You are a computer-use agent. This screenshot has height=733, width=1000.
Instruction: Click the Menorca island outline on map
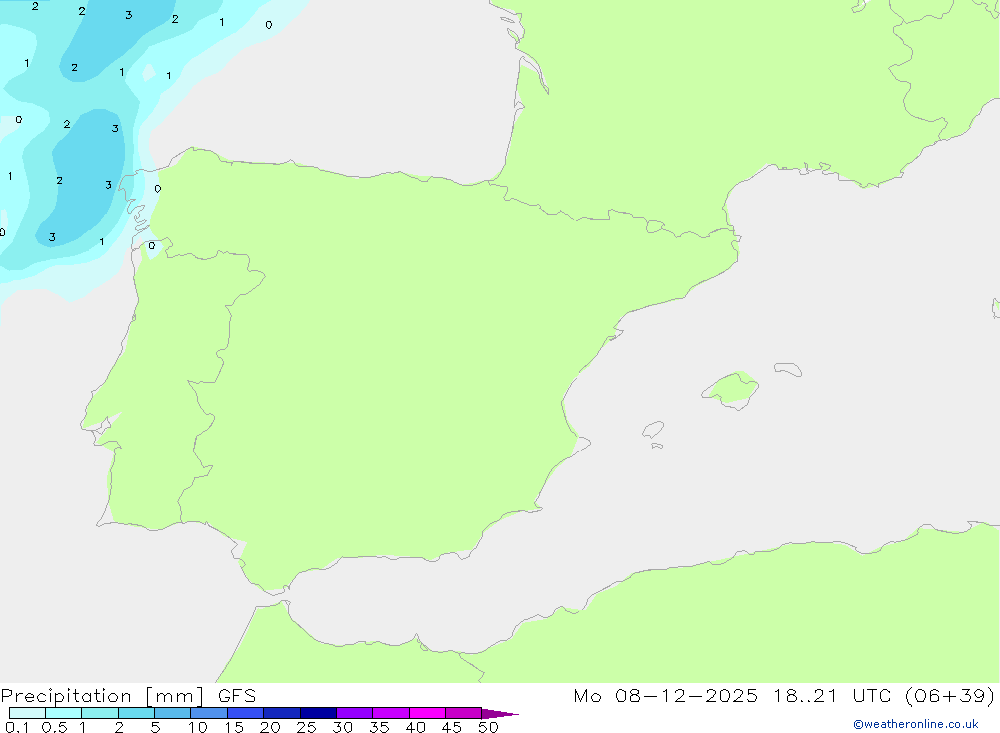pos(788,369)
